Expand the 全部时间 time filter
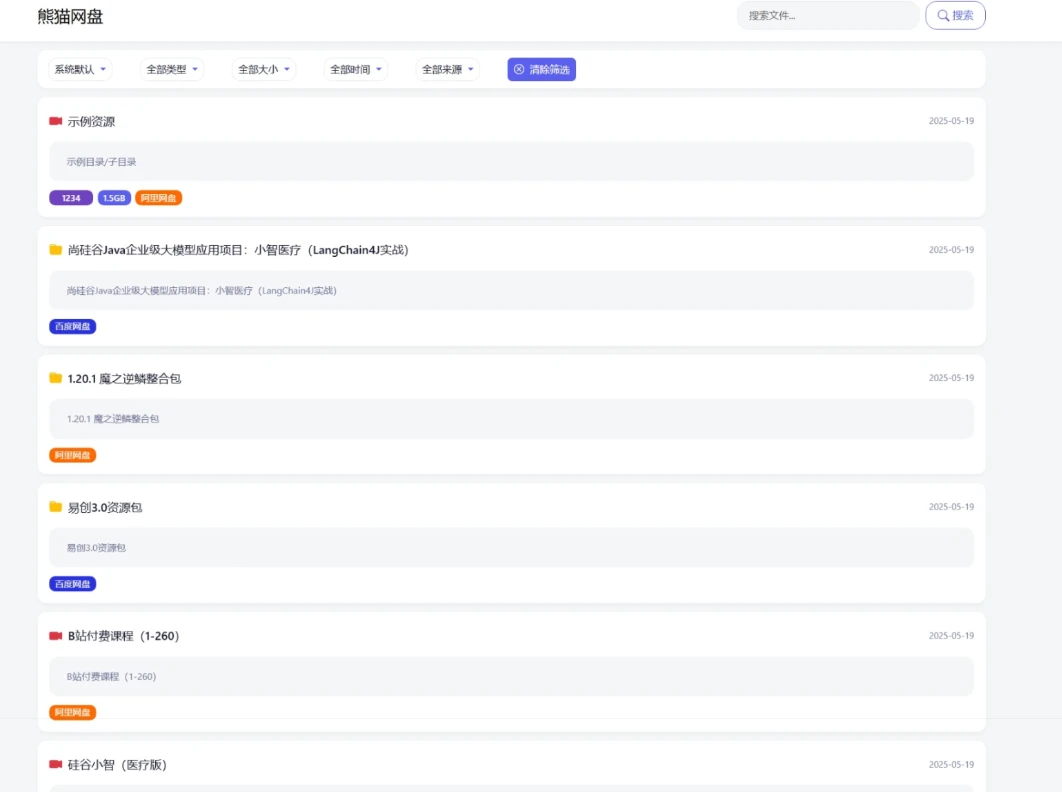Viewport: 1062px width, 792px height. click(356, 69)
